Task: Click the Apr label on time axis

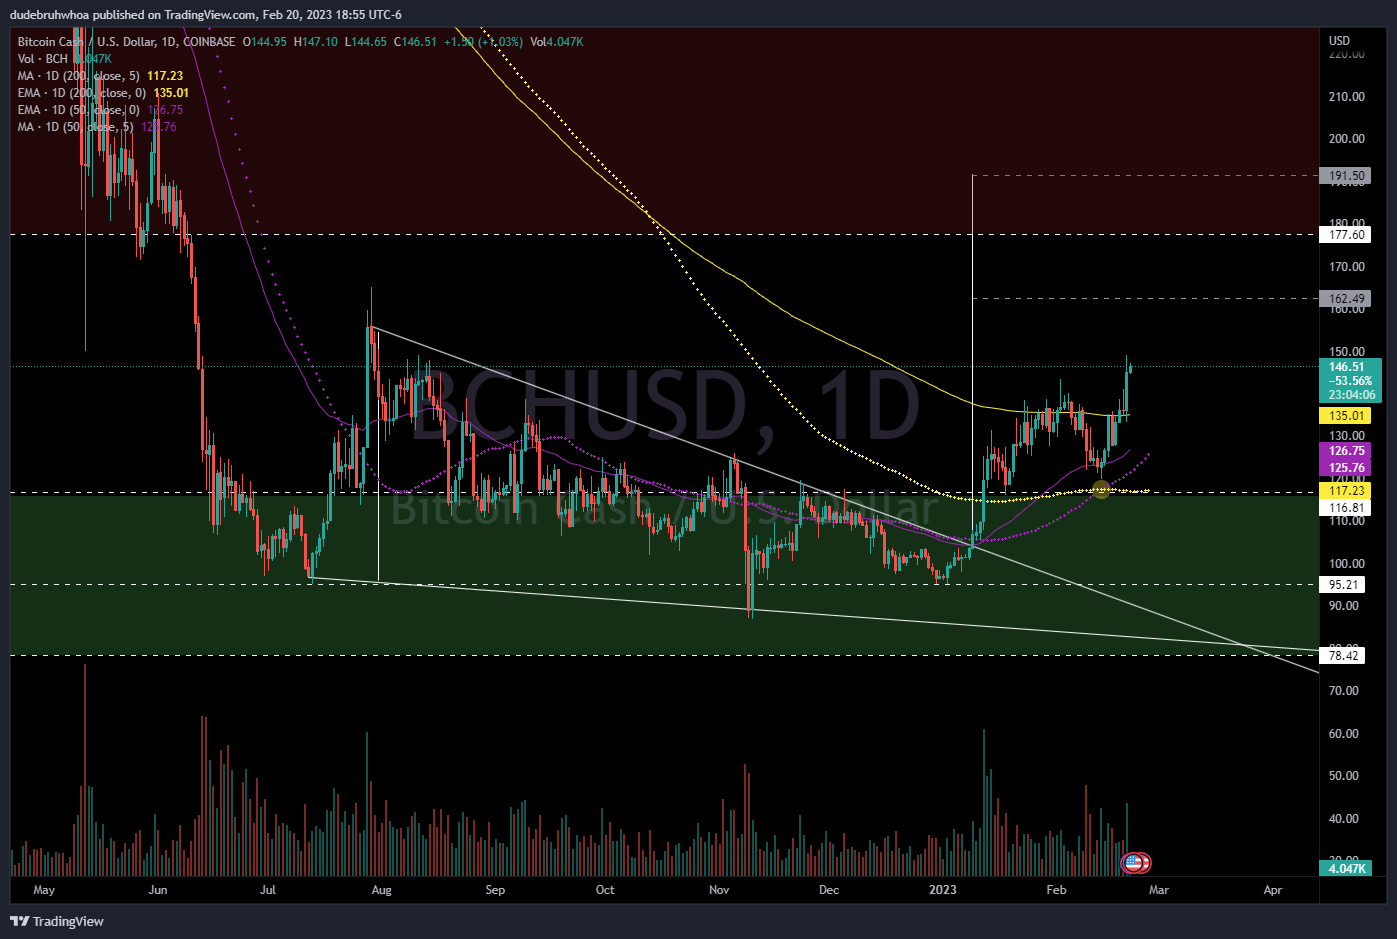Action: click(1273, 890)
